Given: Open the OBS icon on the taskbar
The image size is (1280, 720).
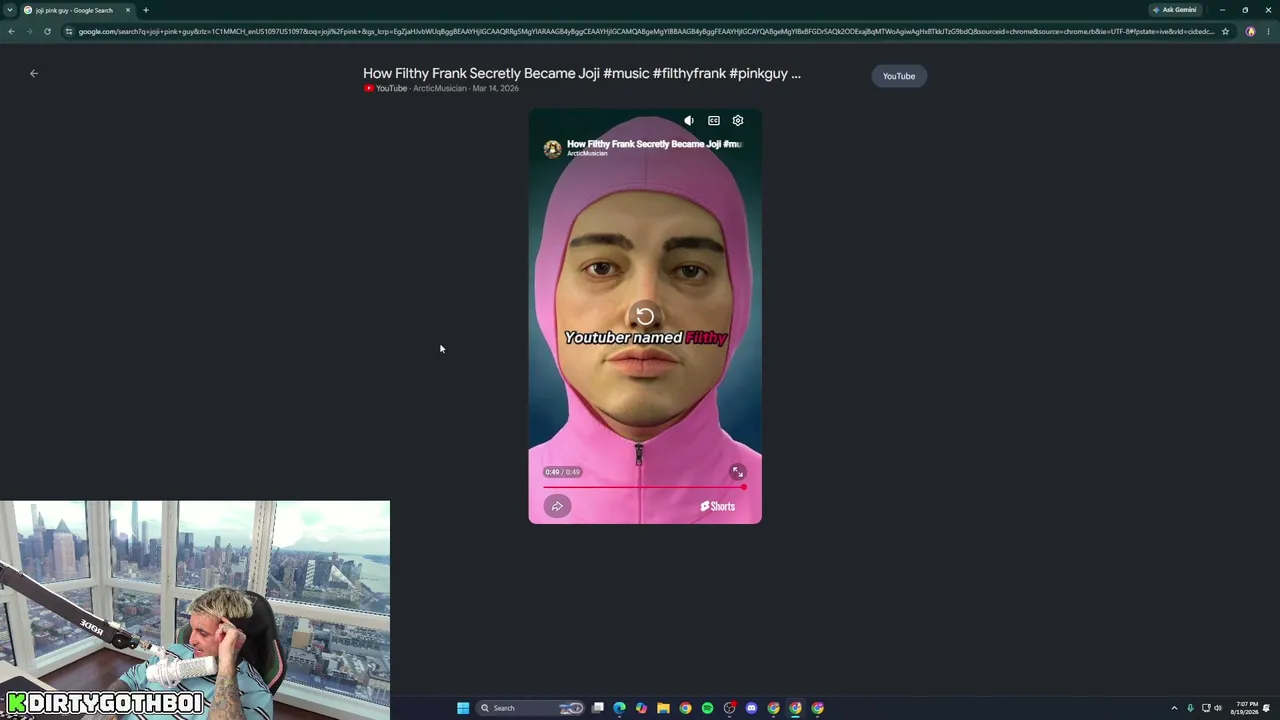Looking at the screenshot, I should click(729, 708).
